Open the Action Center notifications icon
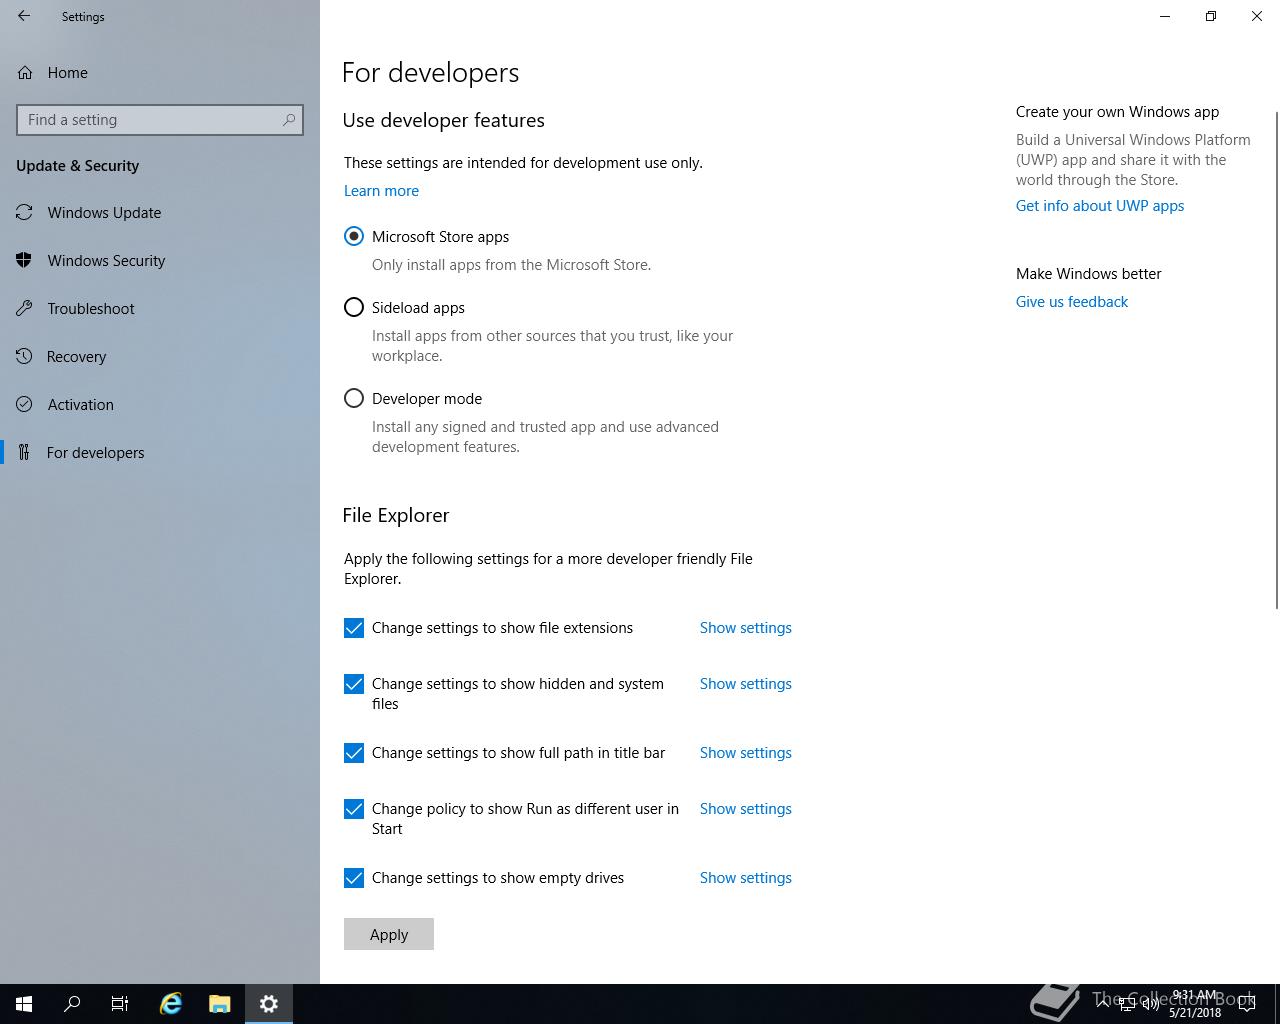 [1246, 1004]
